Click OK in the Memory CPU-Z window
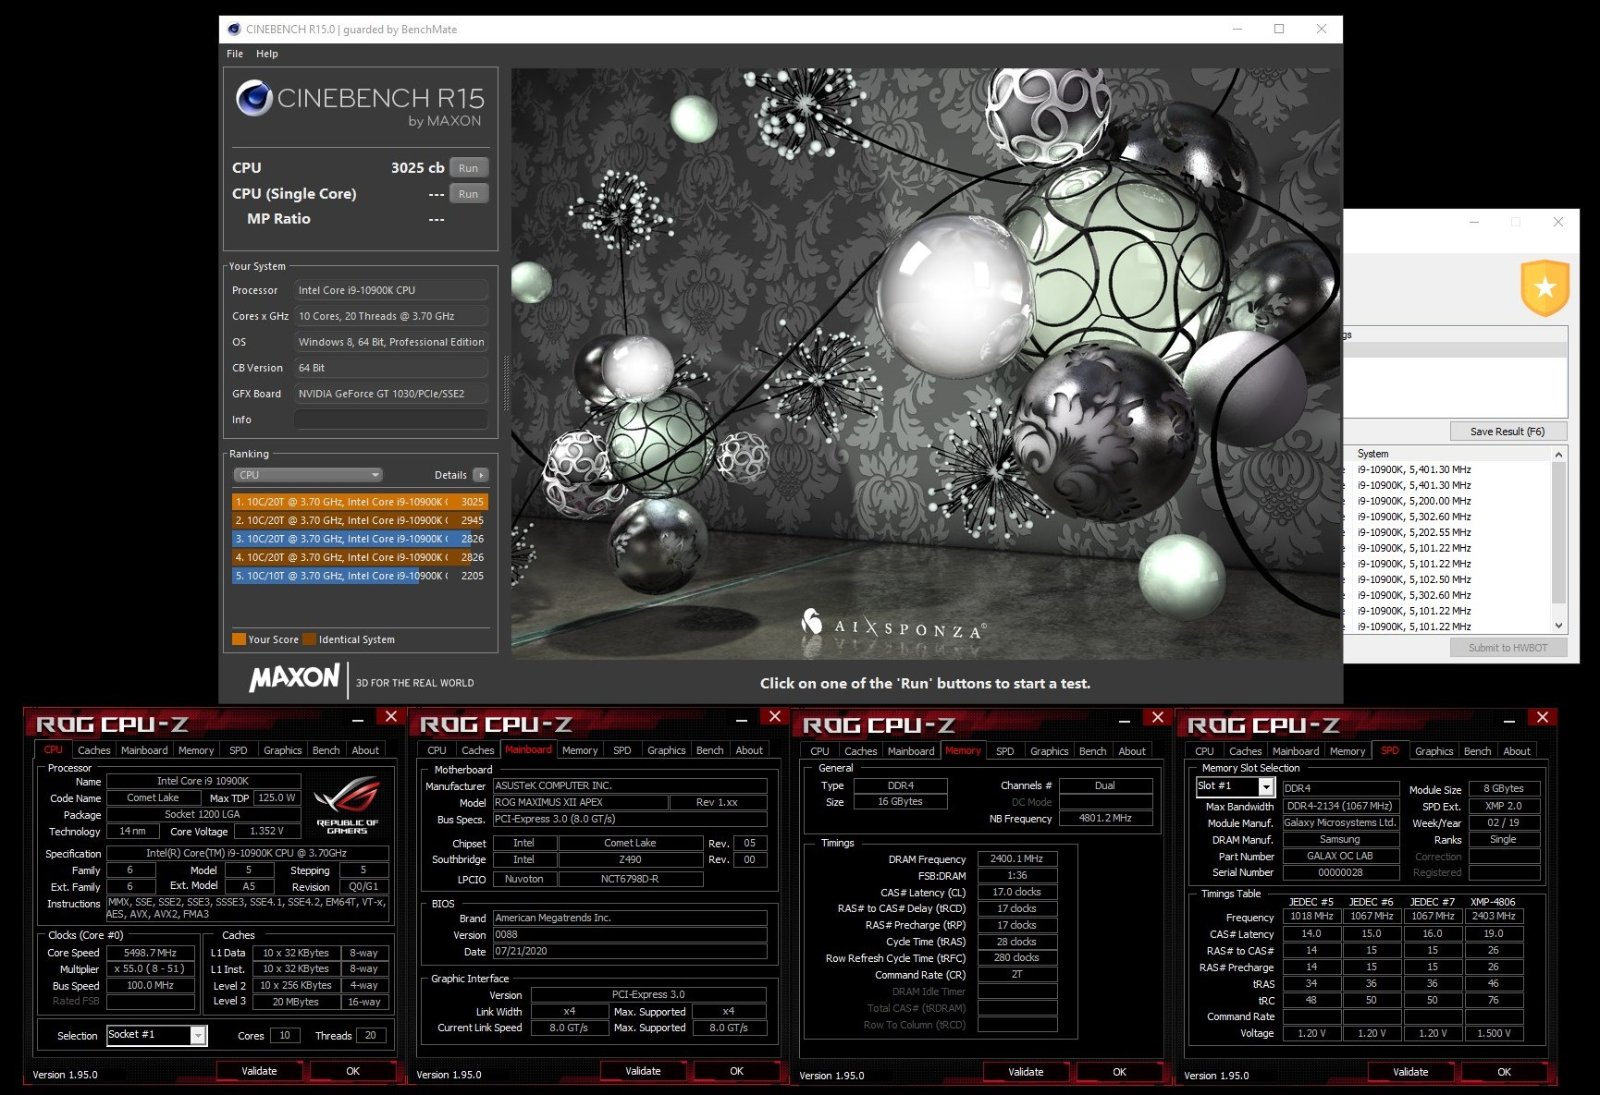 (x=1119, y=1072)
